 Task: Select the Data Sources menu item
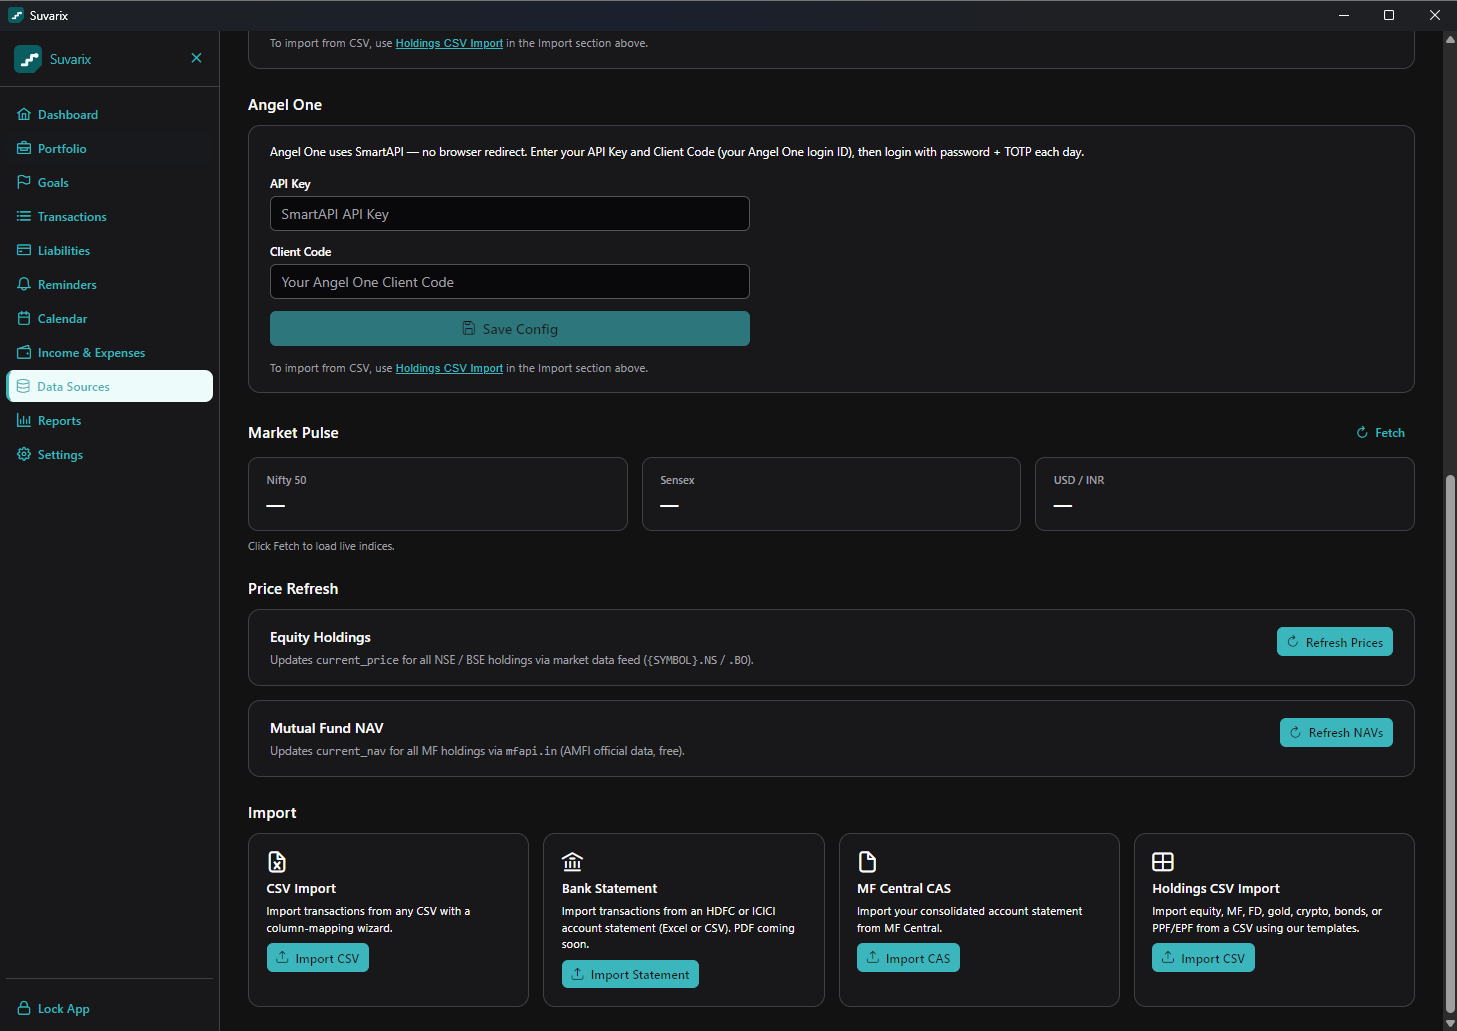pos(109,386)
